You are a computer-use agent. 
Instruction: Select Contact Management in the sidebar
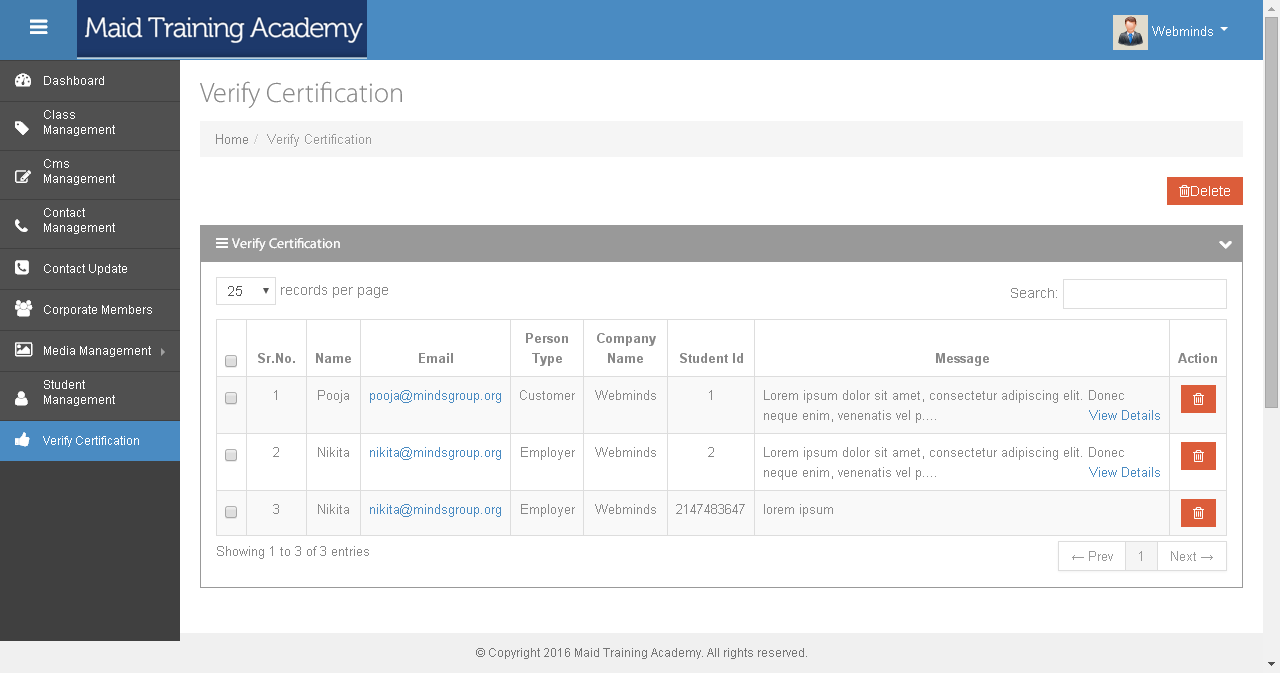(90, 224)
